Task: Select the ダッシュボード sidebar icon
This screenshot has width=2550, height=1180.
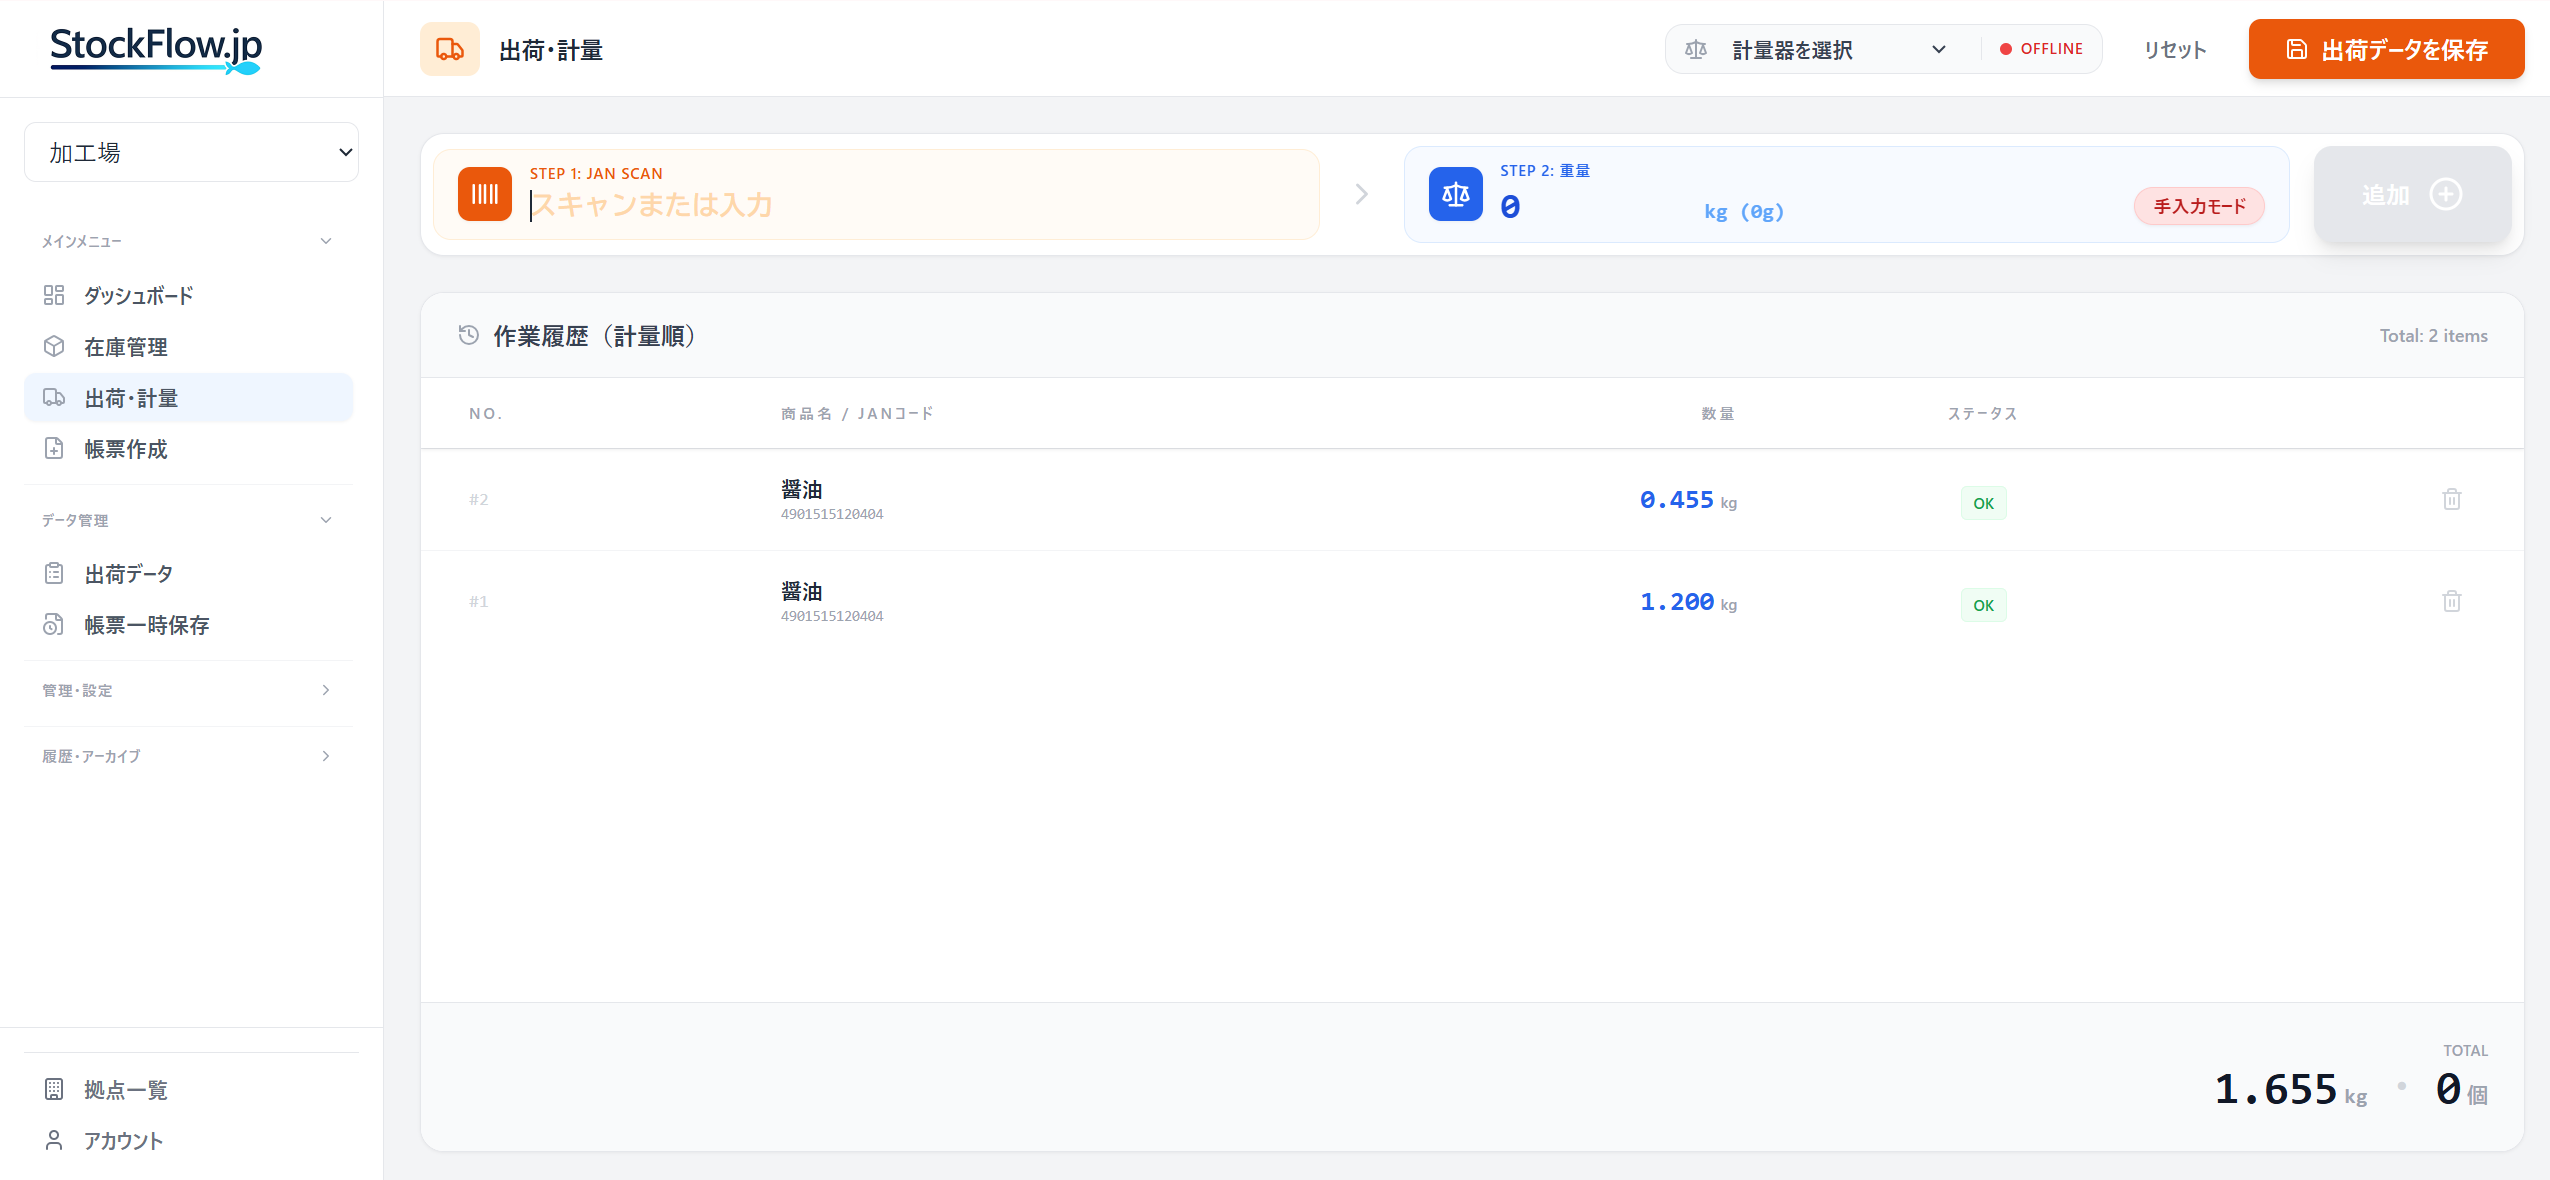Action: tap(55, 295)
